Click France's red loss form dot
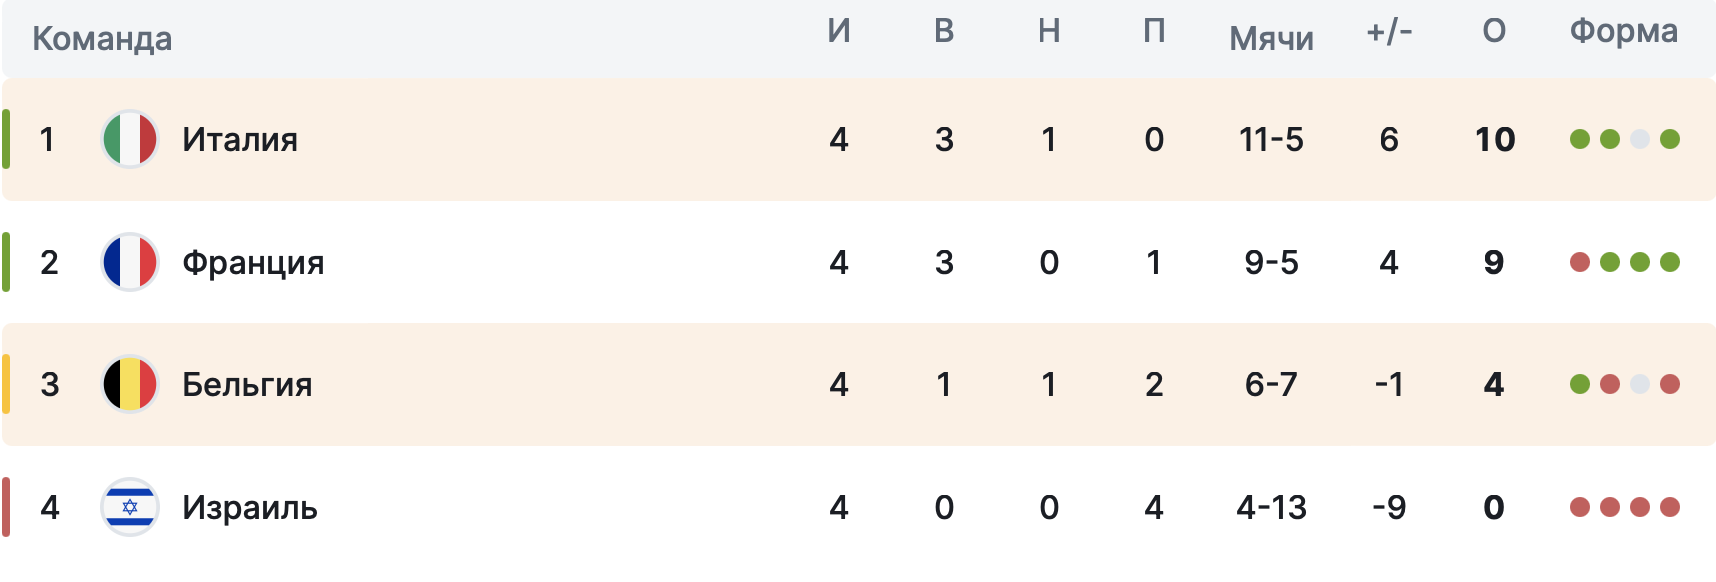This screenshot has width=1716, height=582. (x=1580, y=262)
